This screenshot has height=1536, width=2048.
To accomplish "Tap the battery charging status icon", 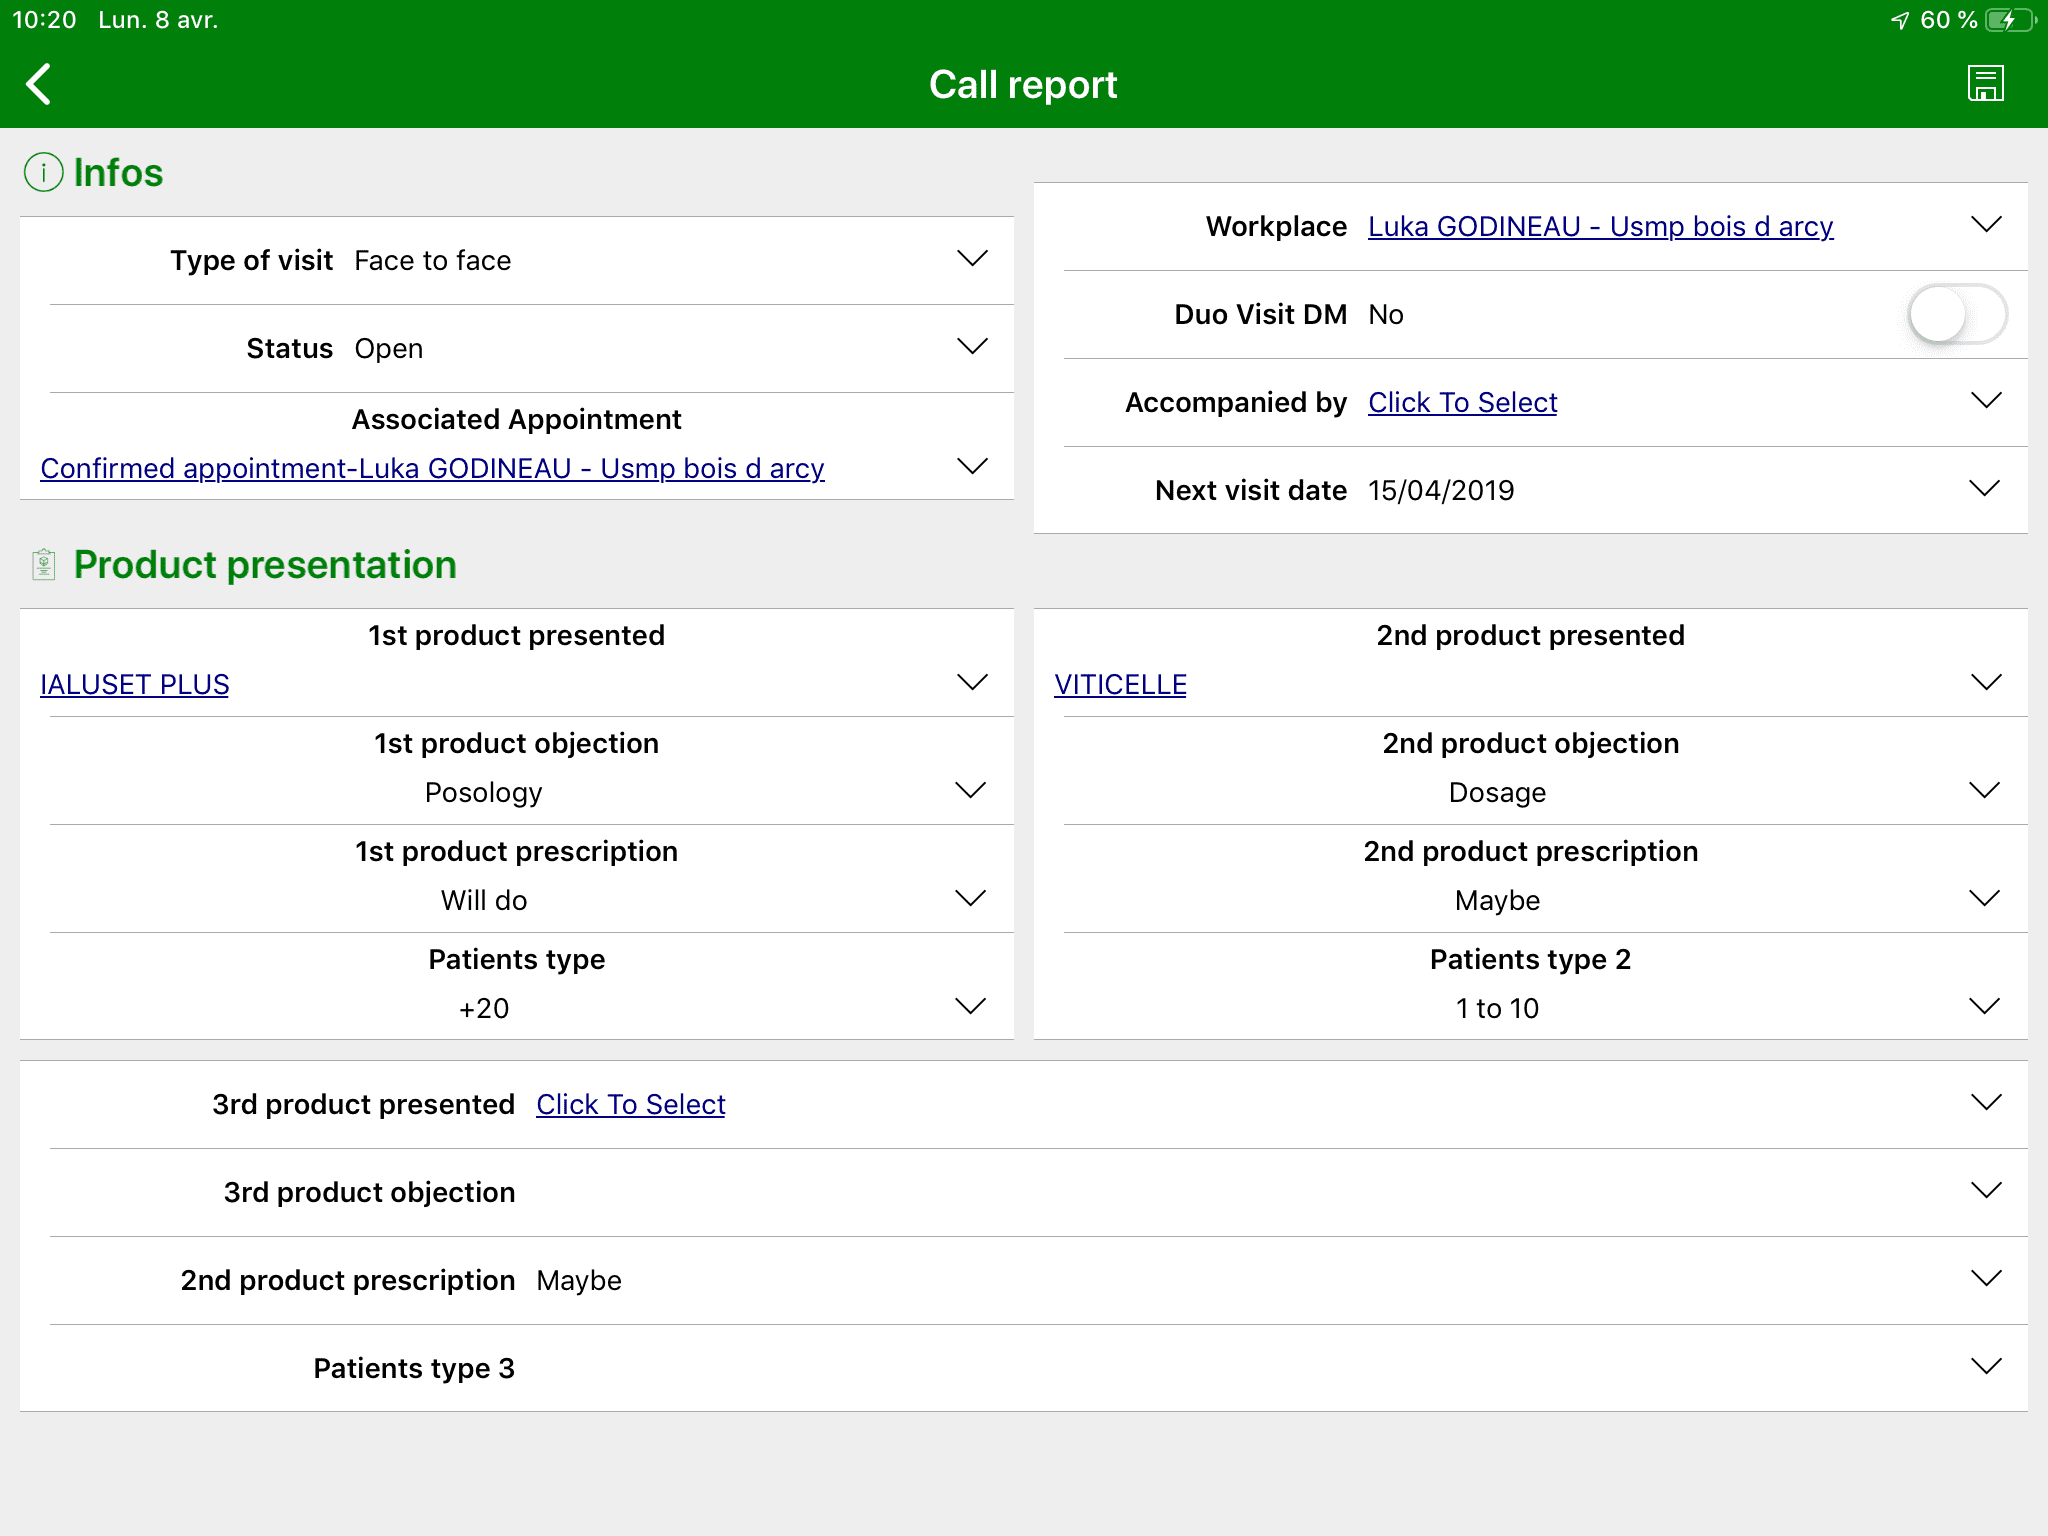I will (x=2010, y=20).
